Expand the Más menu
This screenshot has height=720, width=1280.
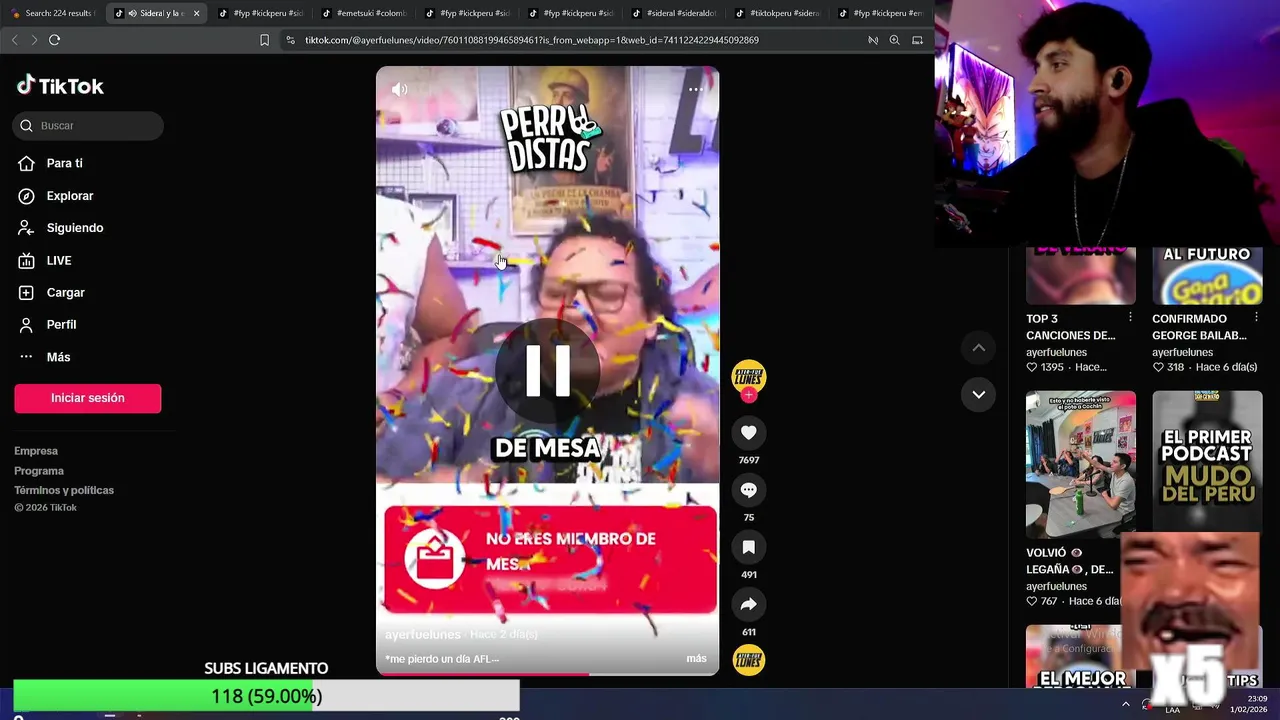(58, 357)
